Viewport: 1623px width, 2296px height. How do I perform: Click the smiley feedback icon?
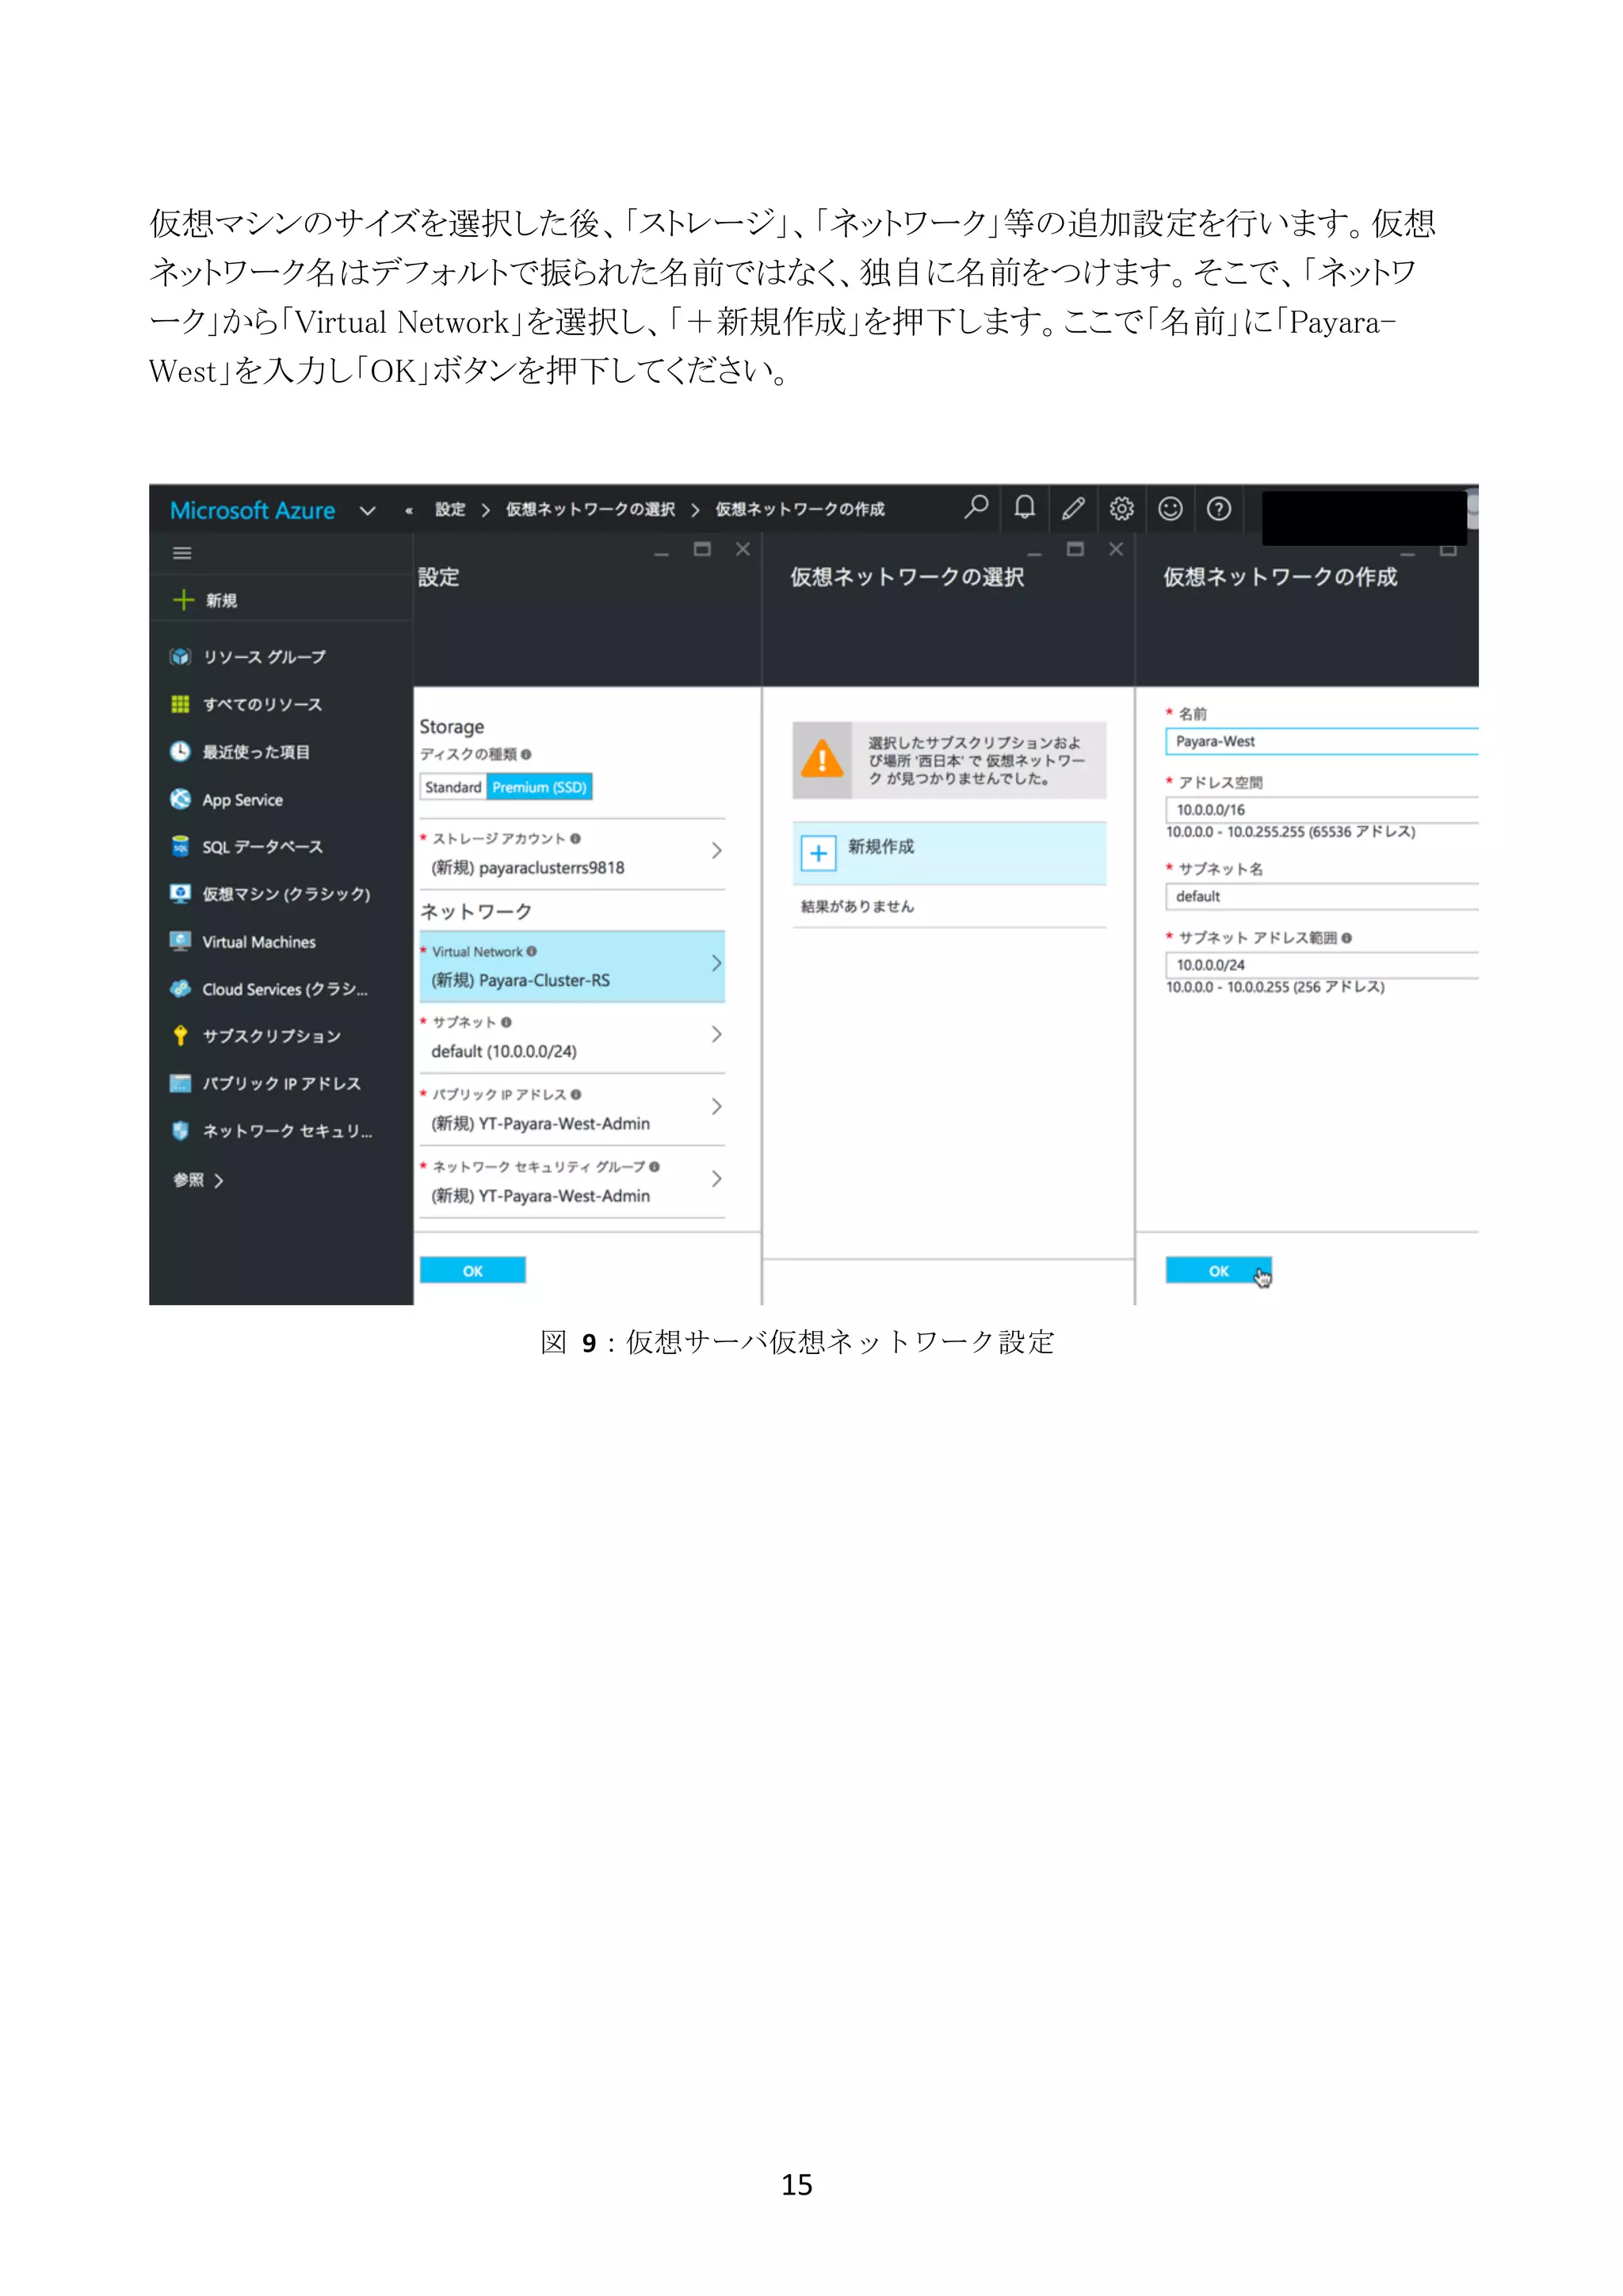[1170, 509]
